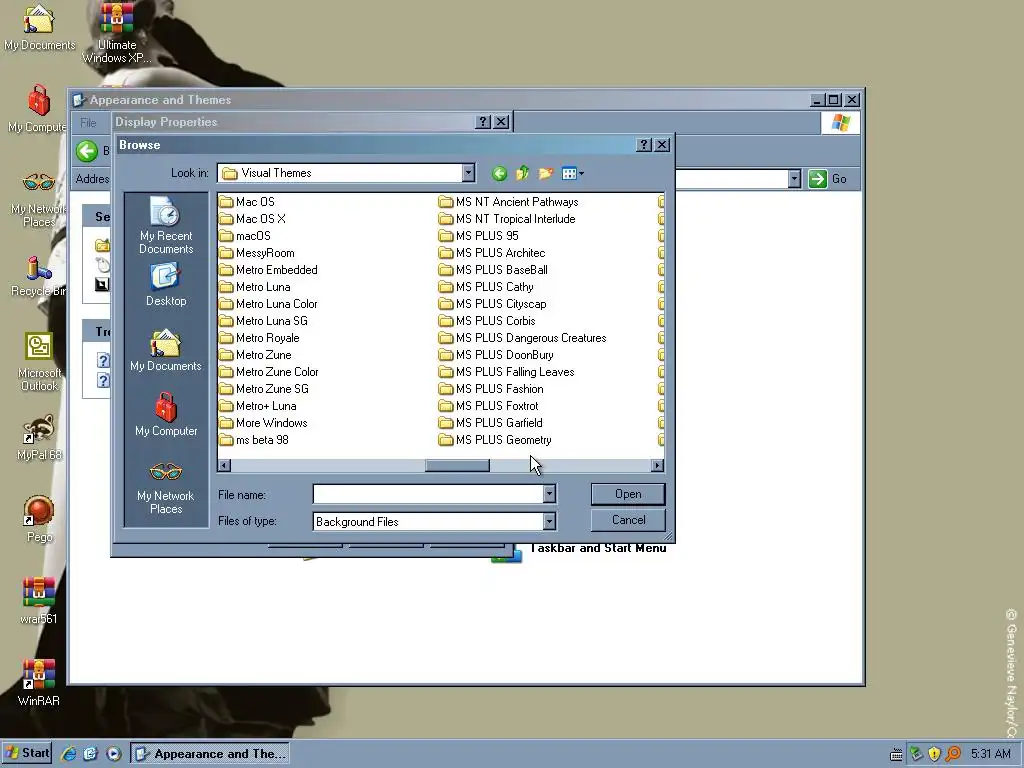
Task: Select the More Windows folder
Action: click(264, 423)
